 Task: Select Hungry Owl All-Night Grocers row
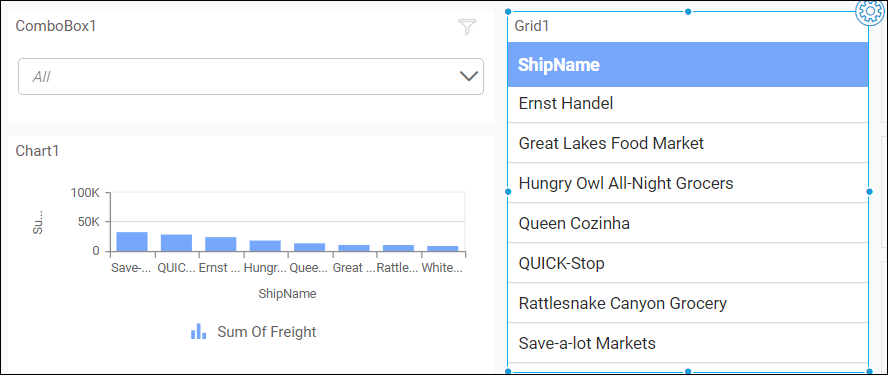(688, 183)
